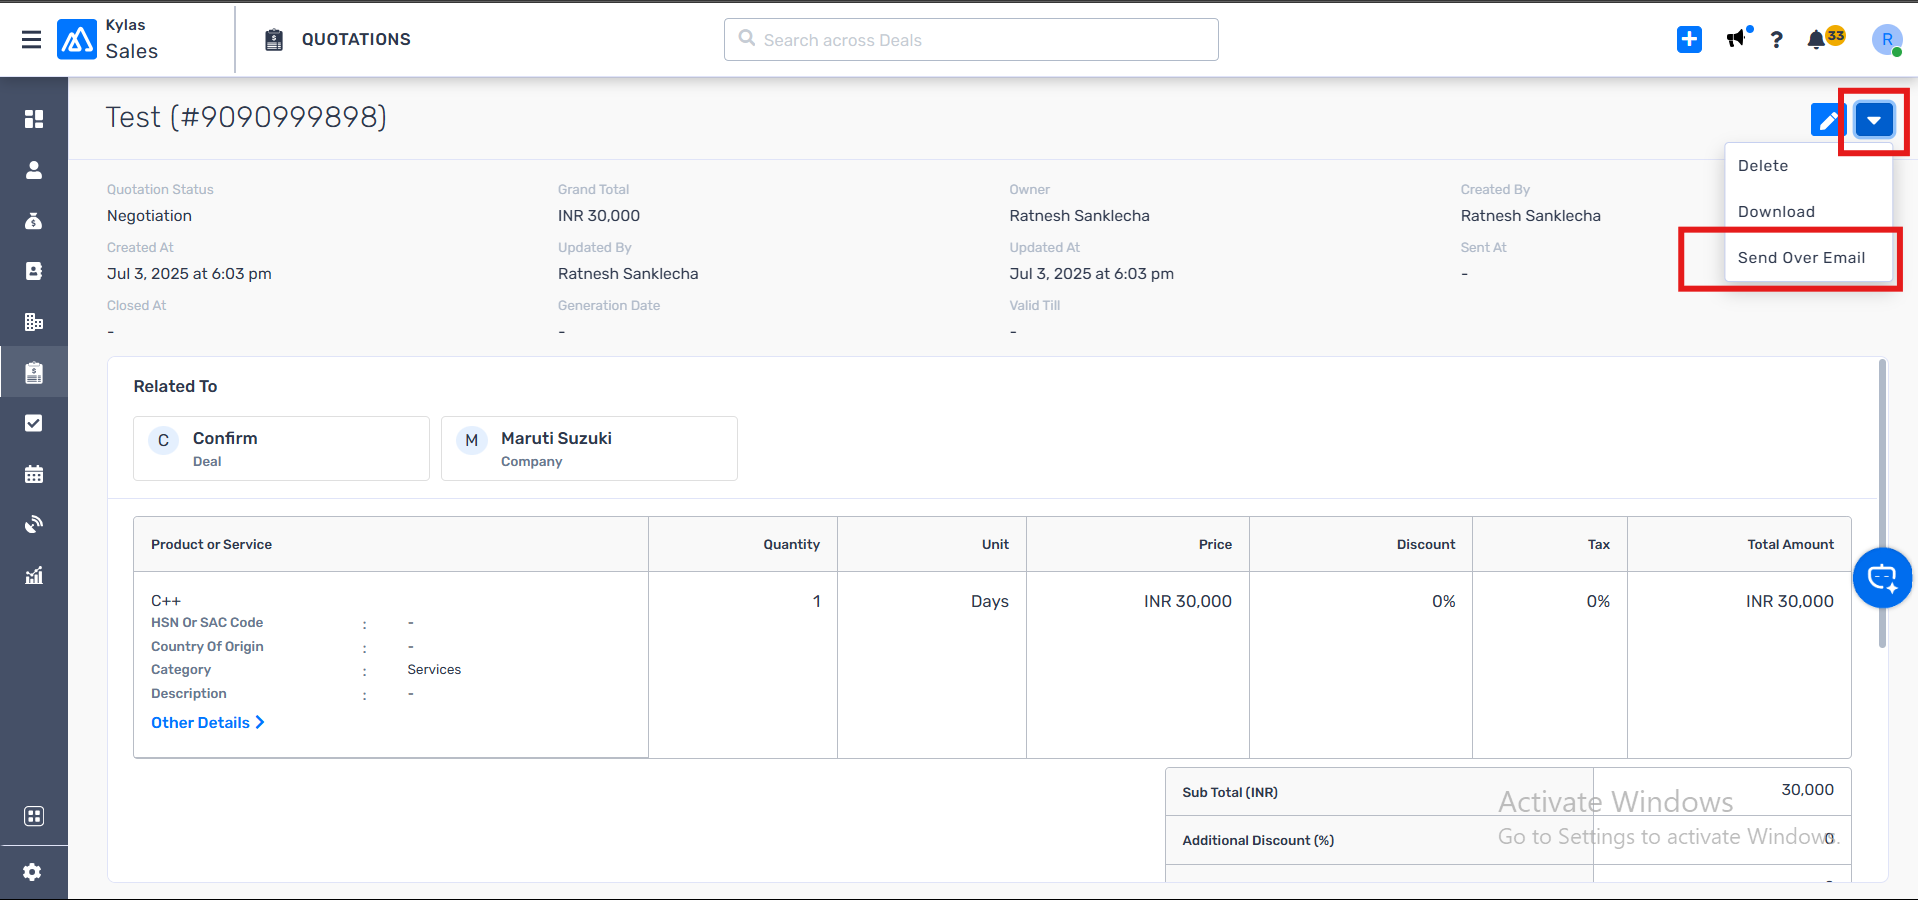1918x900 pixels.
Task: Click the QUOTATIONS header label
Action: (x=356, y=40)
